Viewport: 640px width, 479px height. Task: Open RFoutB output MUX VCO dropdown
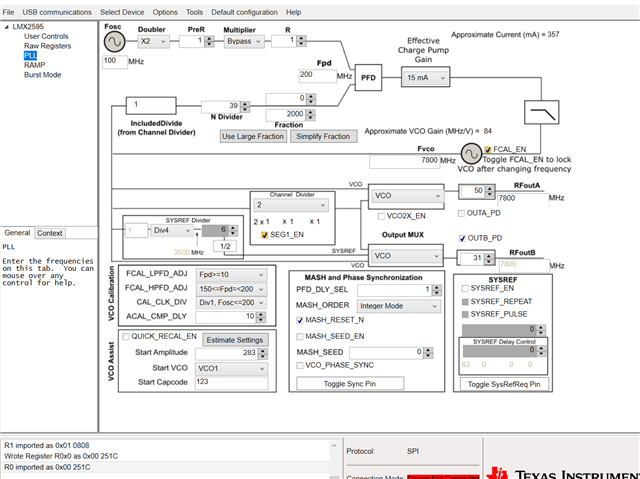coord(406,256)
